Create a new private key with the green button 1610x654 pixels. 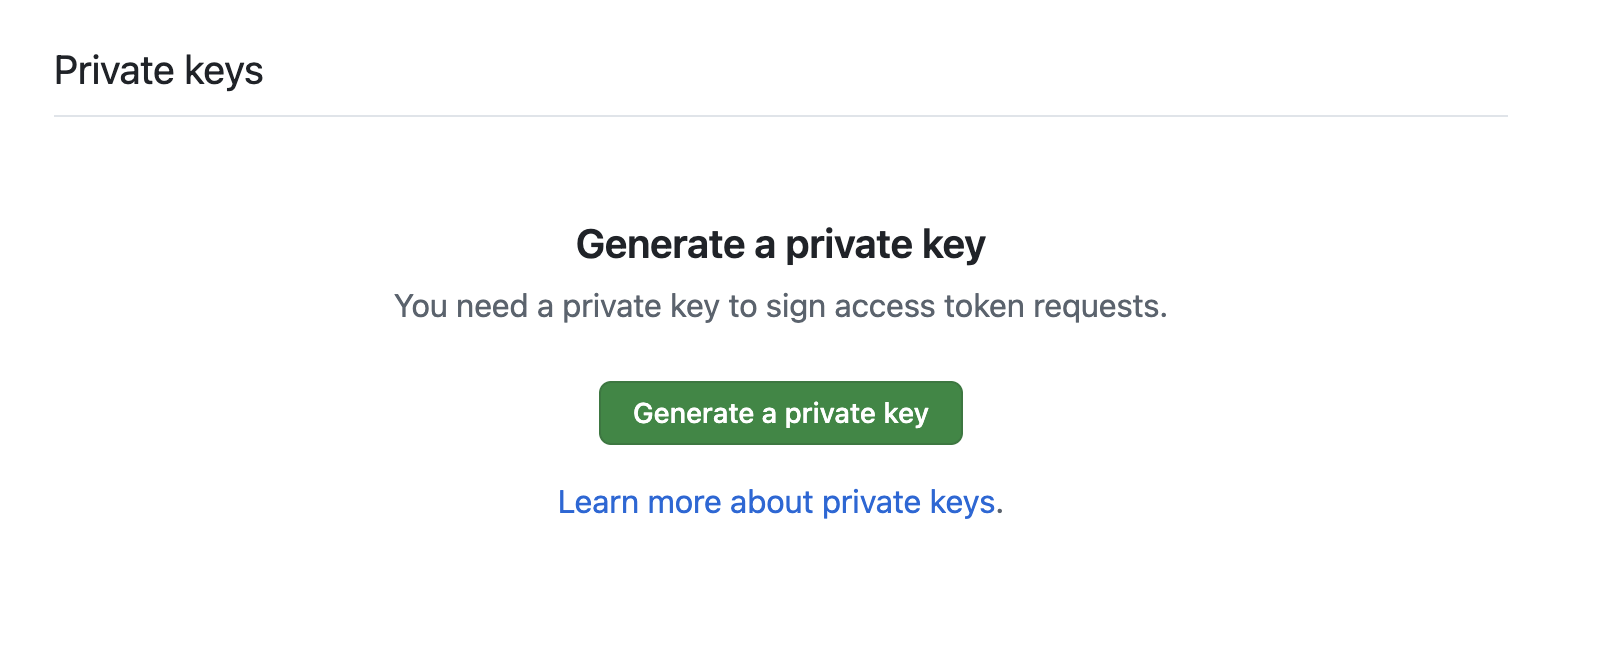point(780,413)
